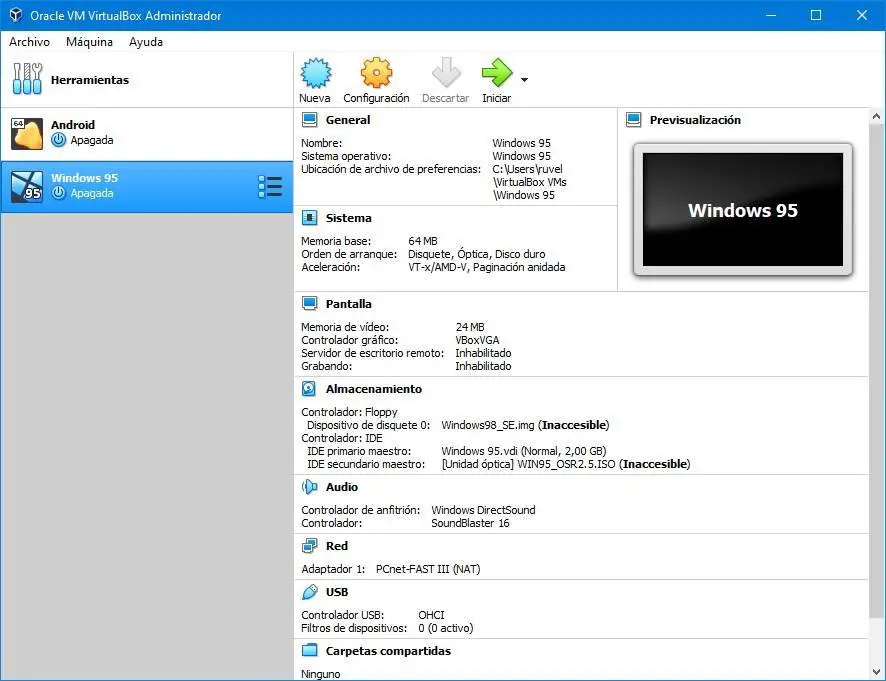Select the Android VM icon

coord(27,133)
